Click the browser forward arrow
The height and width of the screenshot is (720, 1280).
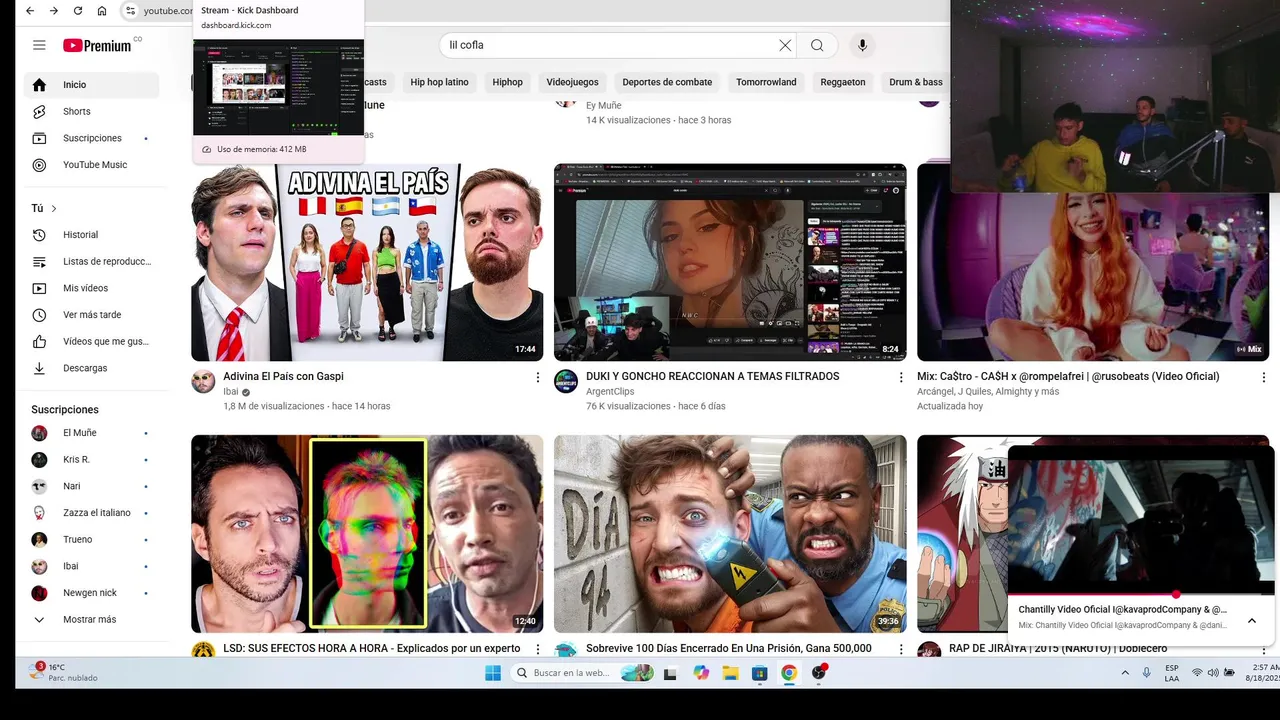coord(54,11)
